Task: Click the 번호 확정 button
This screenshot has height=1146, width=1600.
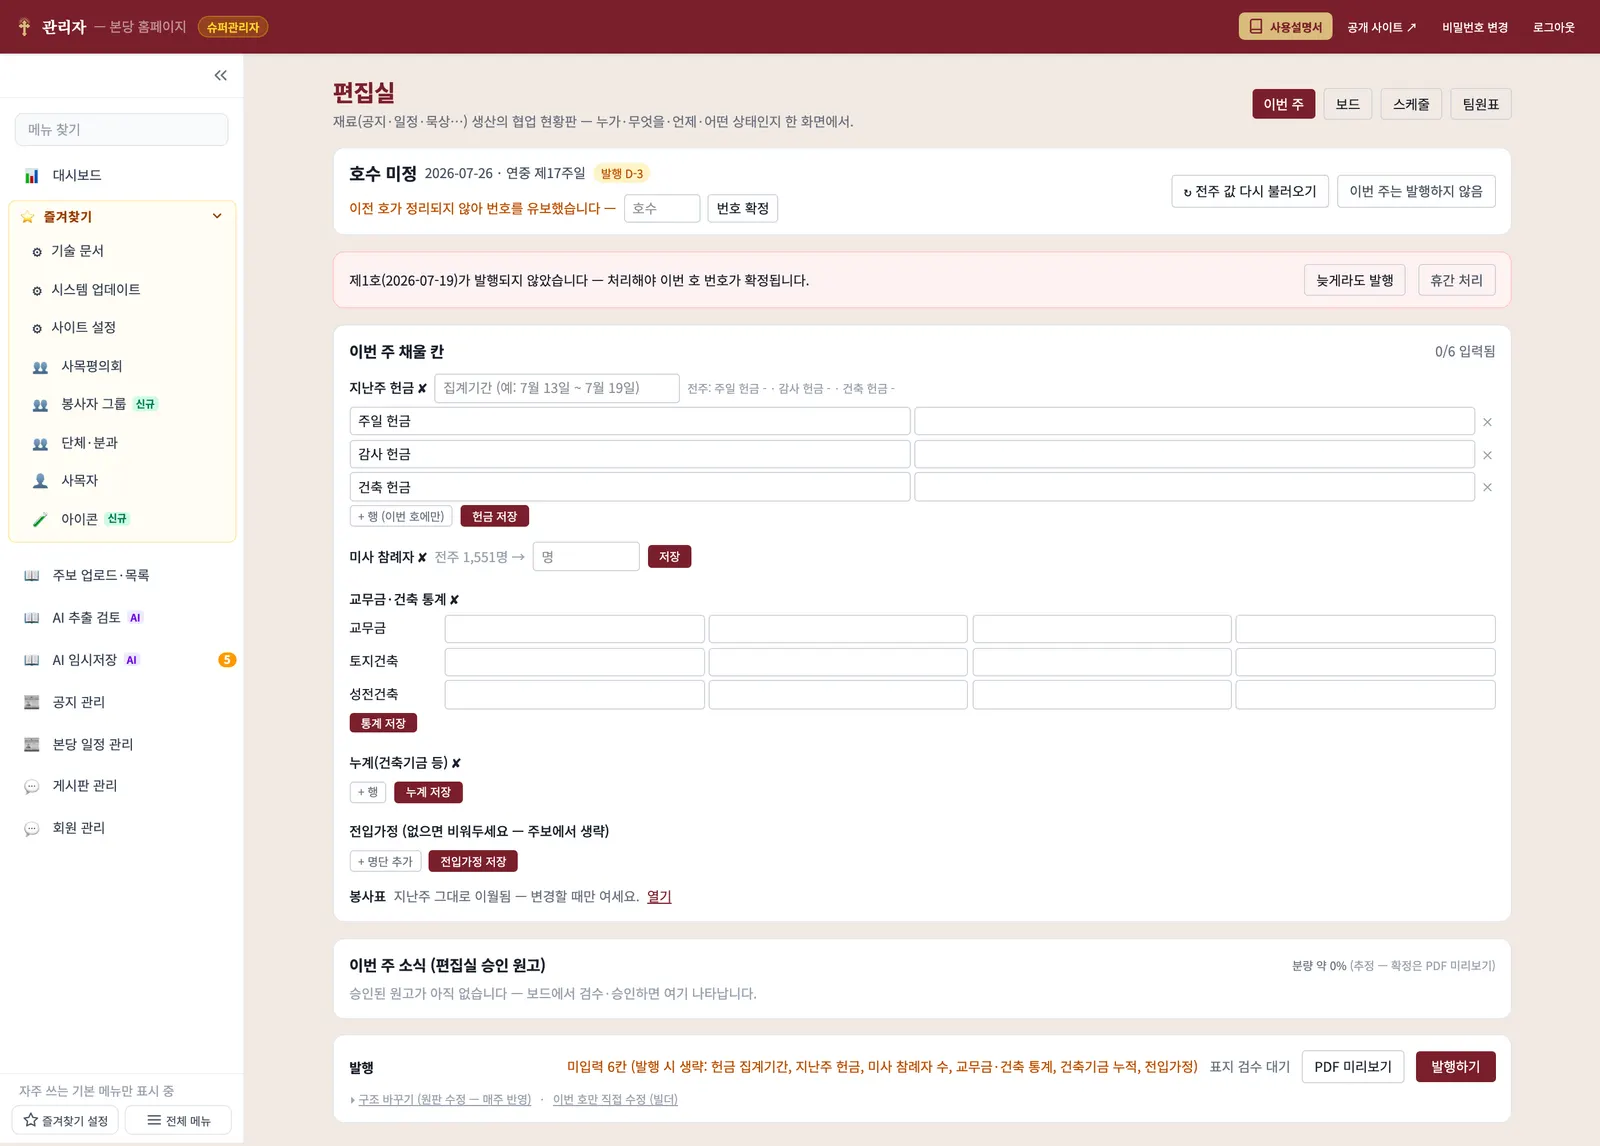Action: [742, 208]
